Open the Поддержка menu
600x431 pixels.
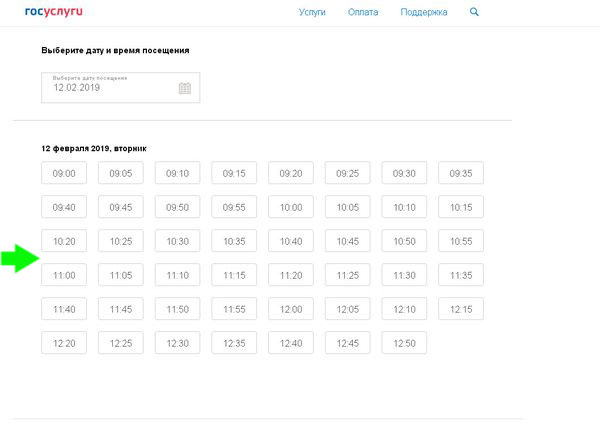tap(424, 12)
